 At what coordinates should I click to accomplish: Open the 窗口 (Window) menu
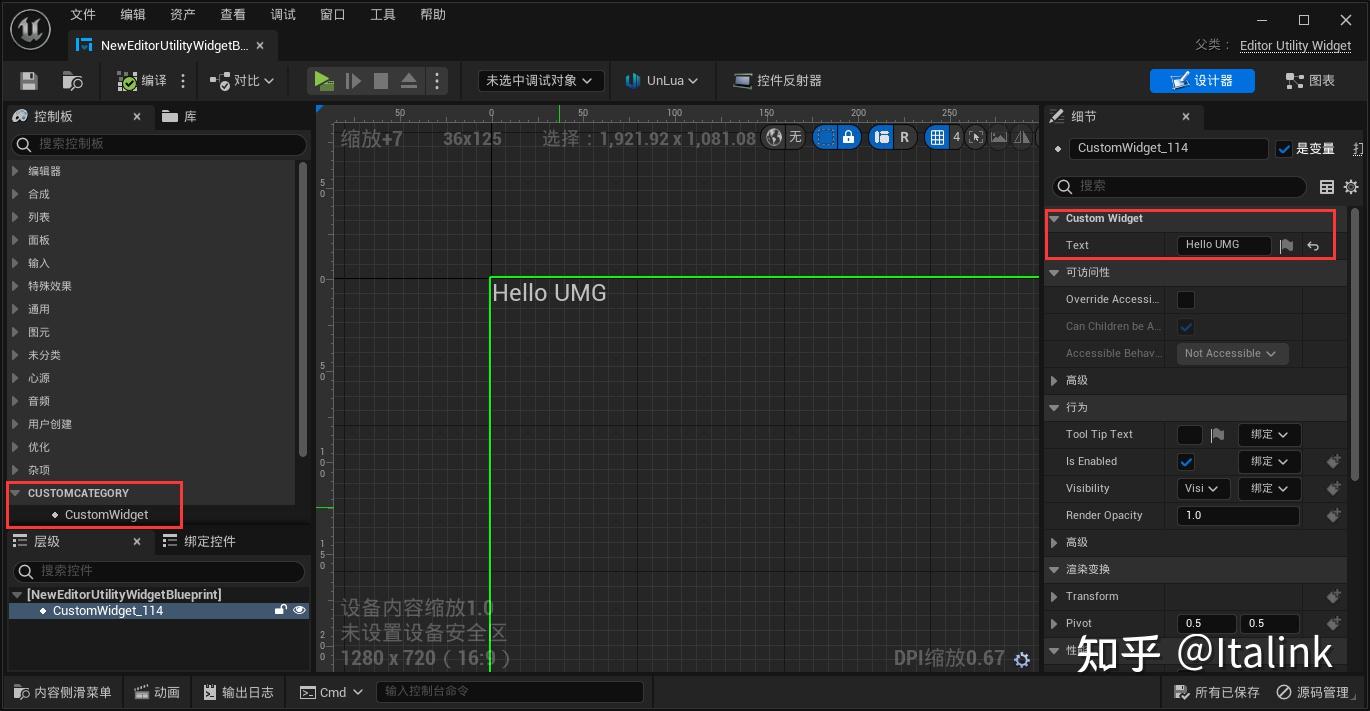click(x=332, y=14)
